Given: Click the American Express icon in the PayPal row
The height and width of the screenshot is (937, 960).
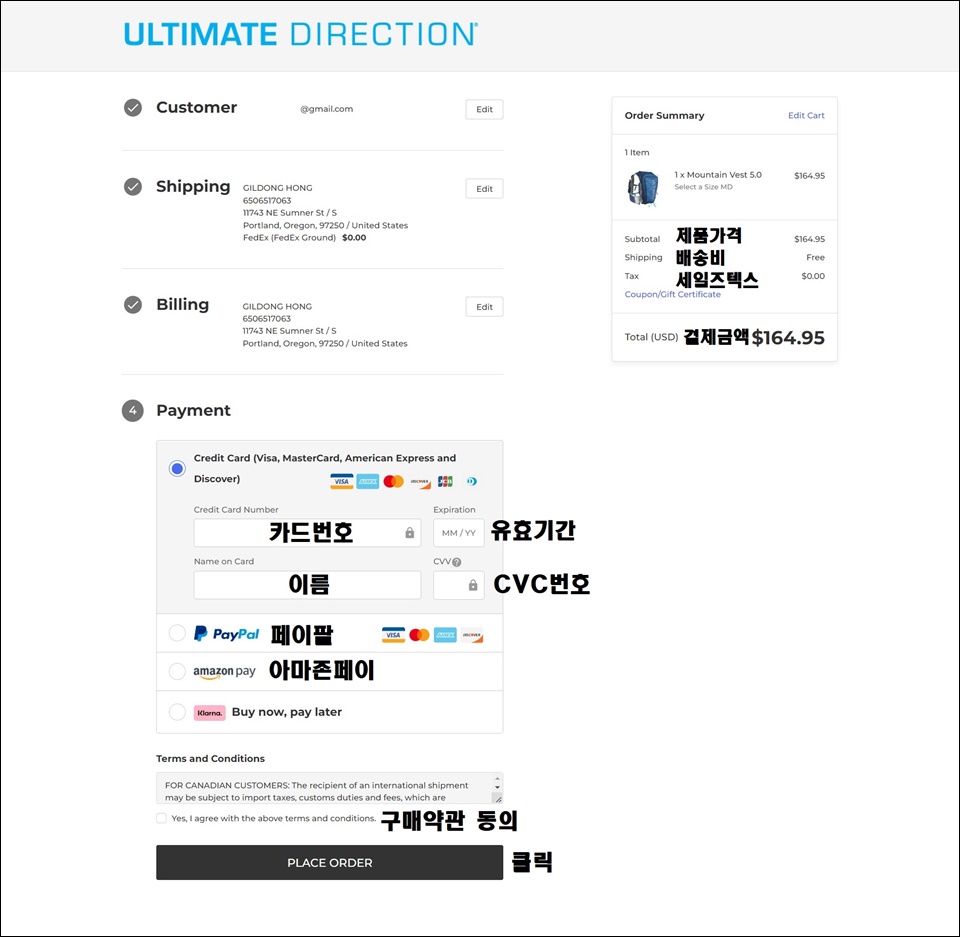Looking at the screenshot, I should coord(445,635).
